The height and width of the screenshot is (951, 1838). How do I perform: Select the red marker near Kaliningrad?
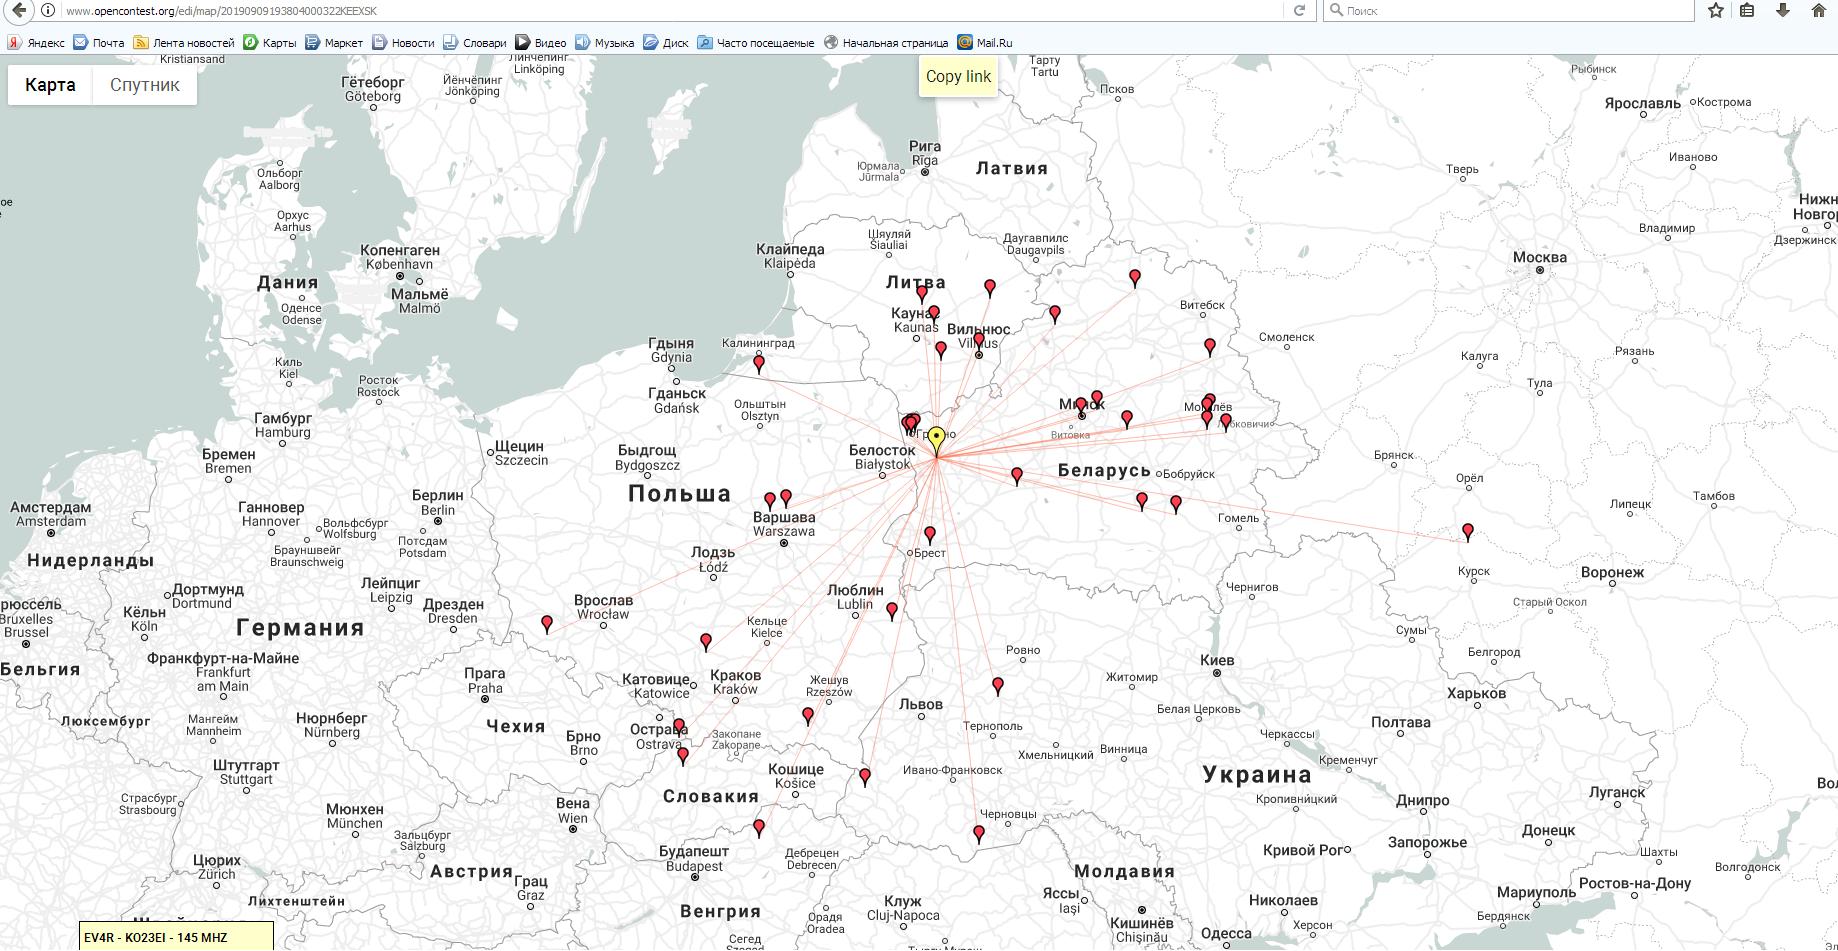(x=758, y=363)
